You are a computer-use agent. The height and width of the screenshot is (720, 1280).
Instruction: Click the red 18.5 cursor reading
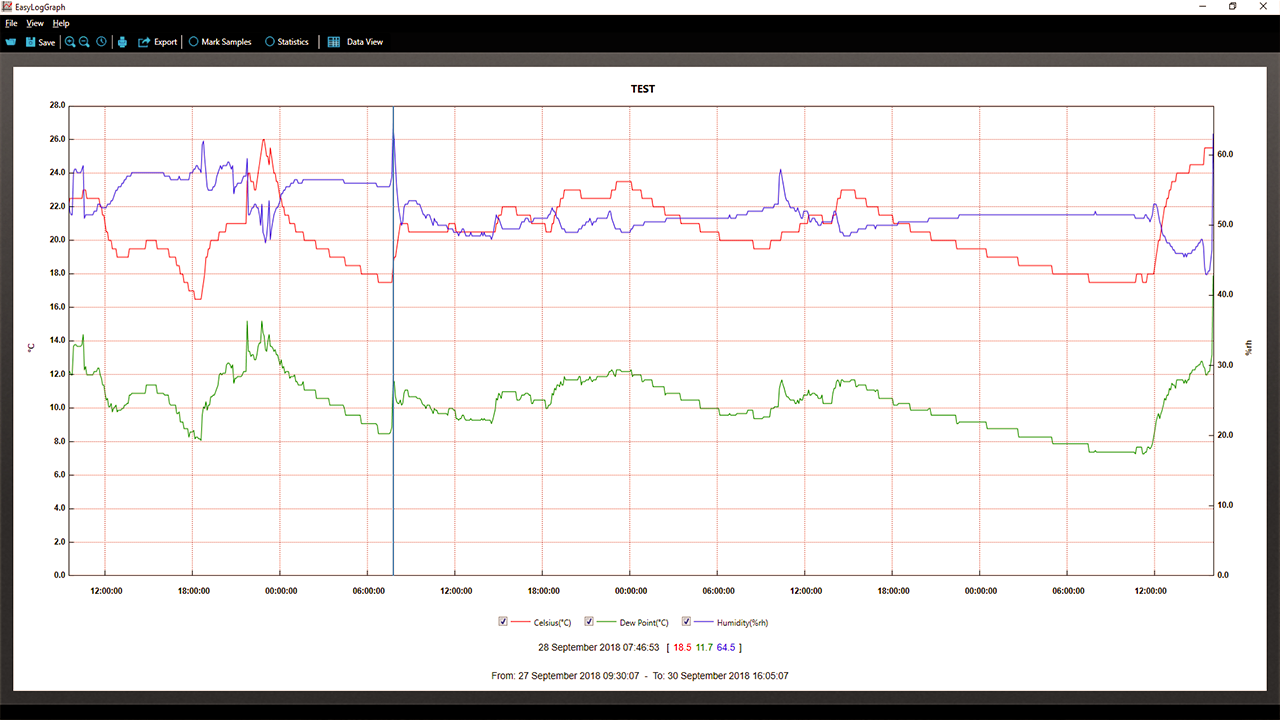tap(683, 647)
